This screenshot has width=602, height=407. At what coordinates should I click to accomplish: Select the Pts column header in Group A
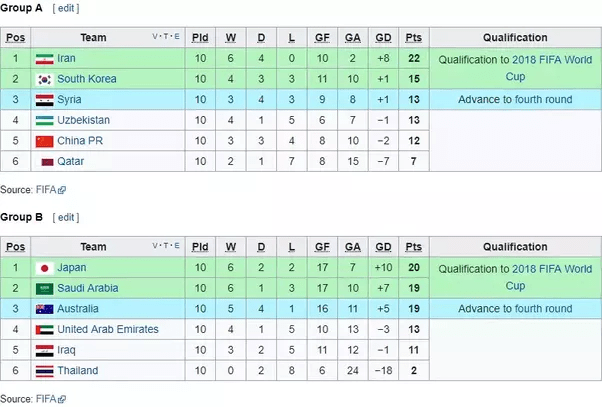click(x=413, y=38)
